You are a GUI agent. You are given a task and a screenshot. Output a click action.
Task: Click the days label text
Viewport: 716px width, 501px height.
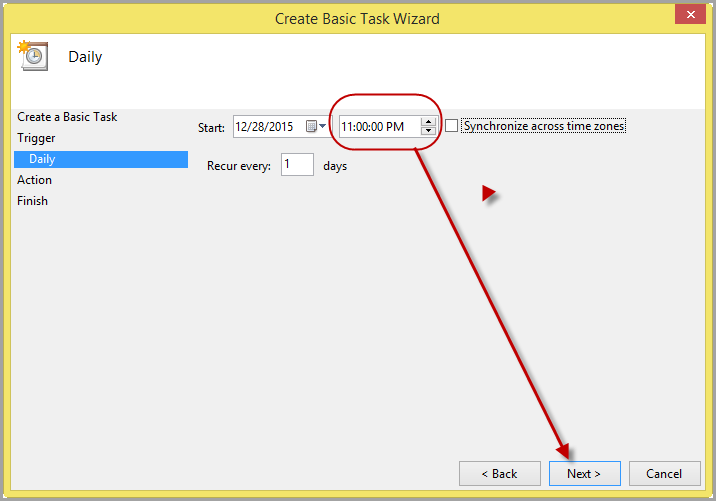335,166
